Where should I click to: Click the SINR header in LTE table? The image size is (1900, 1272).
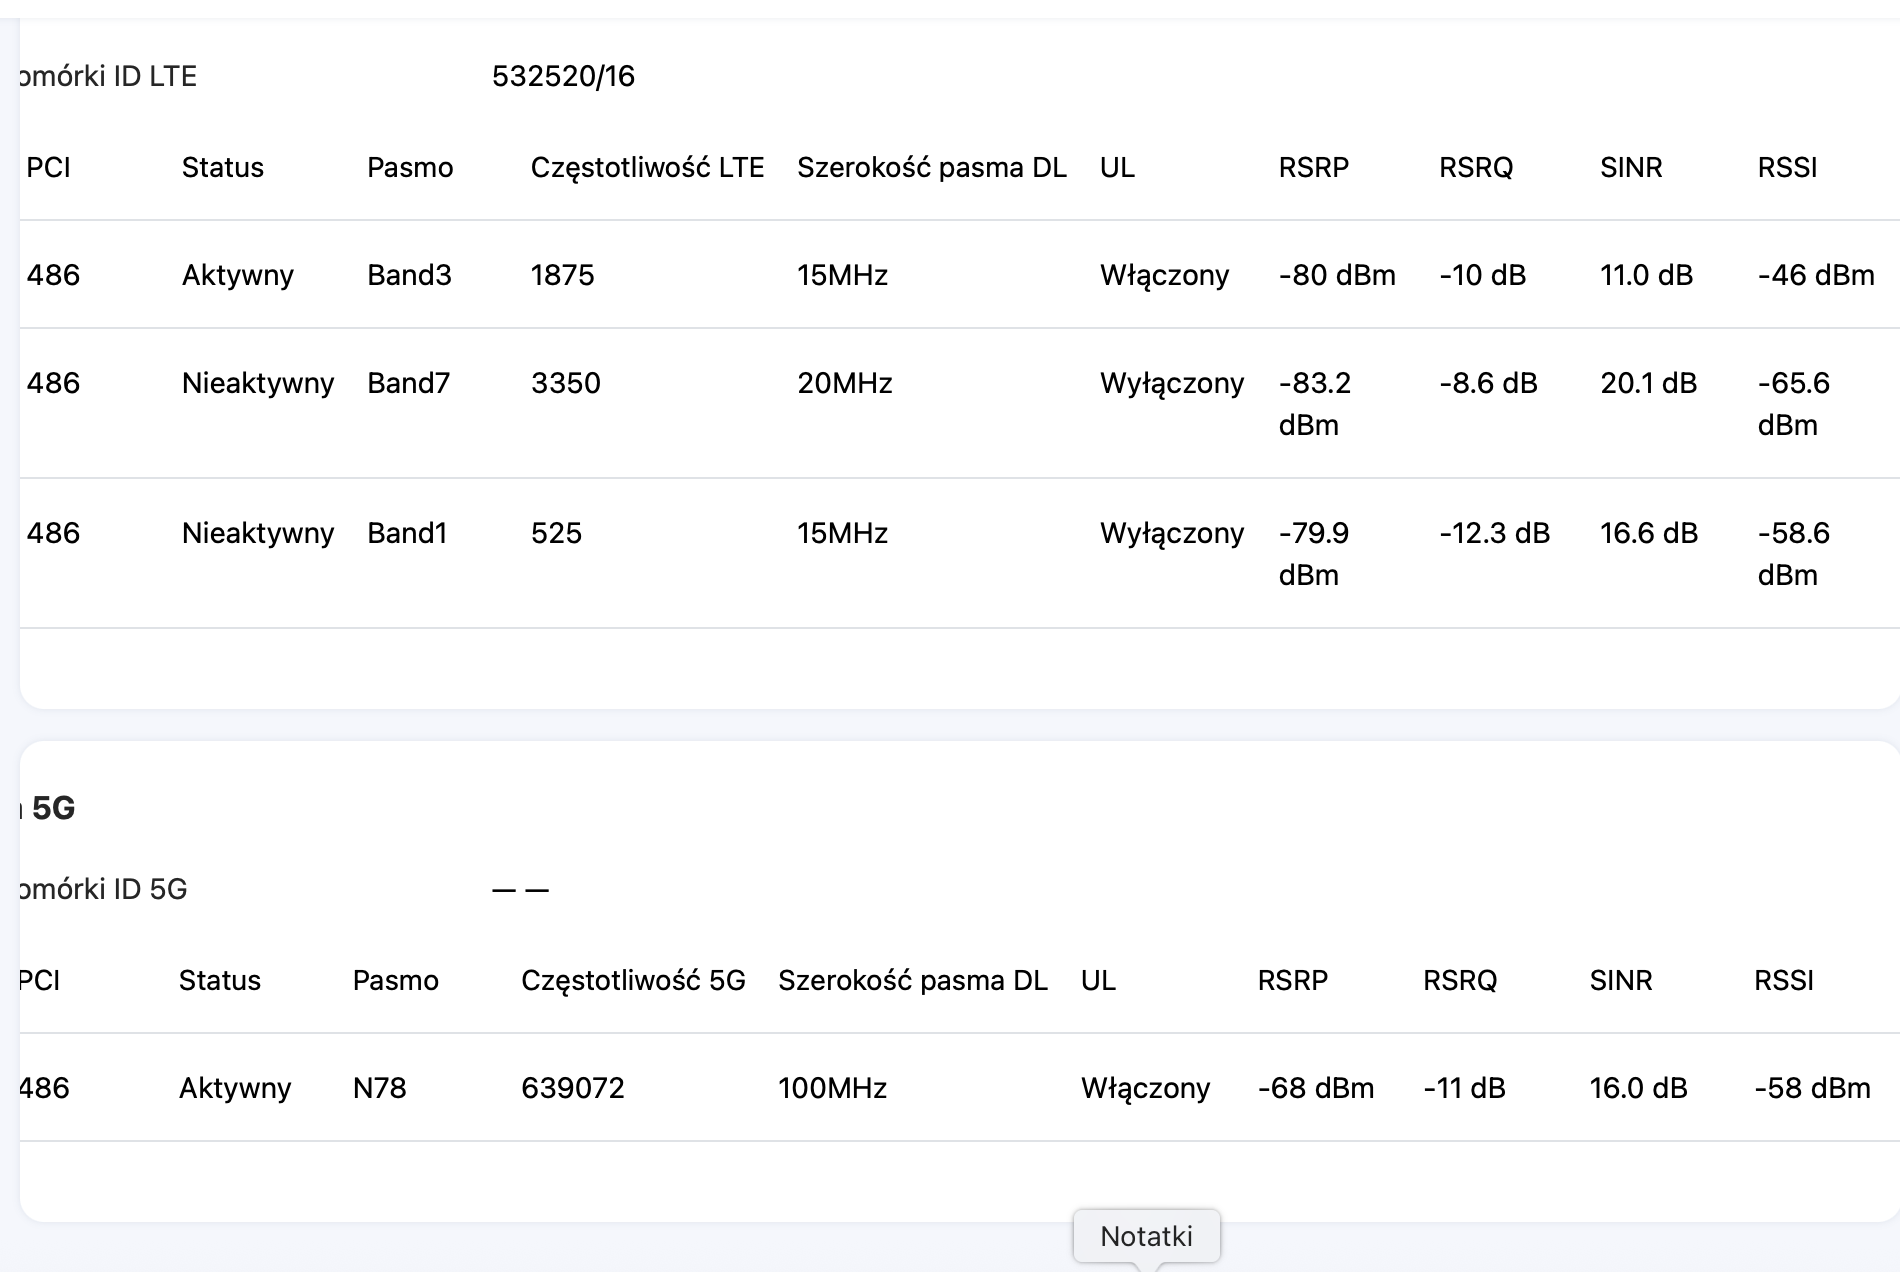1631,167
